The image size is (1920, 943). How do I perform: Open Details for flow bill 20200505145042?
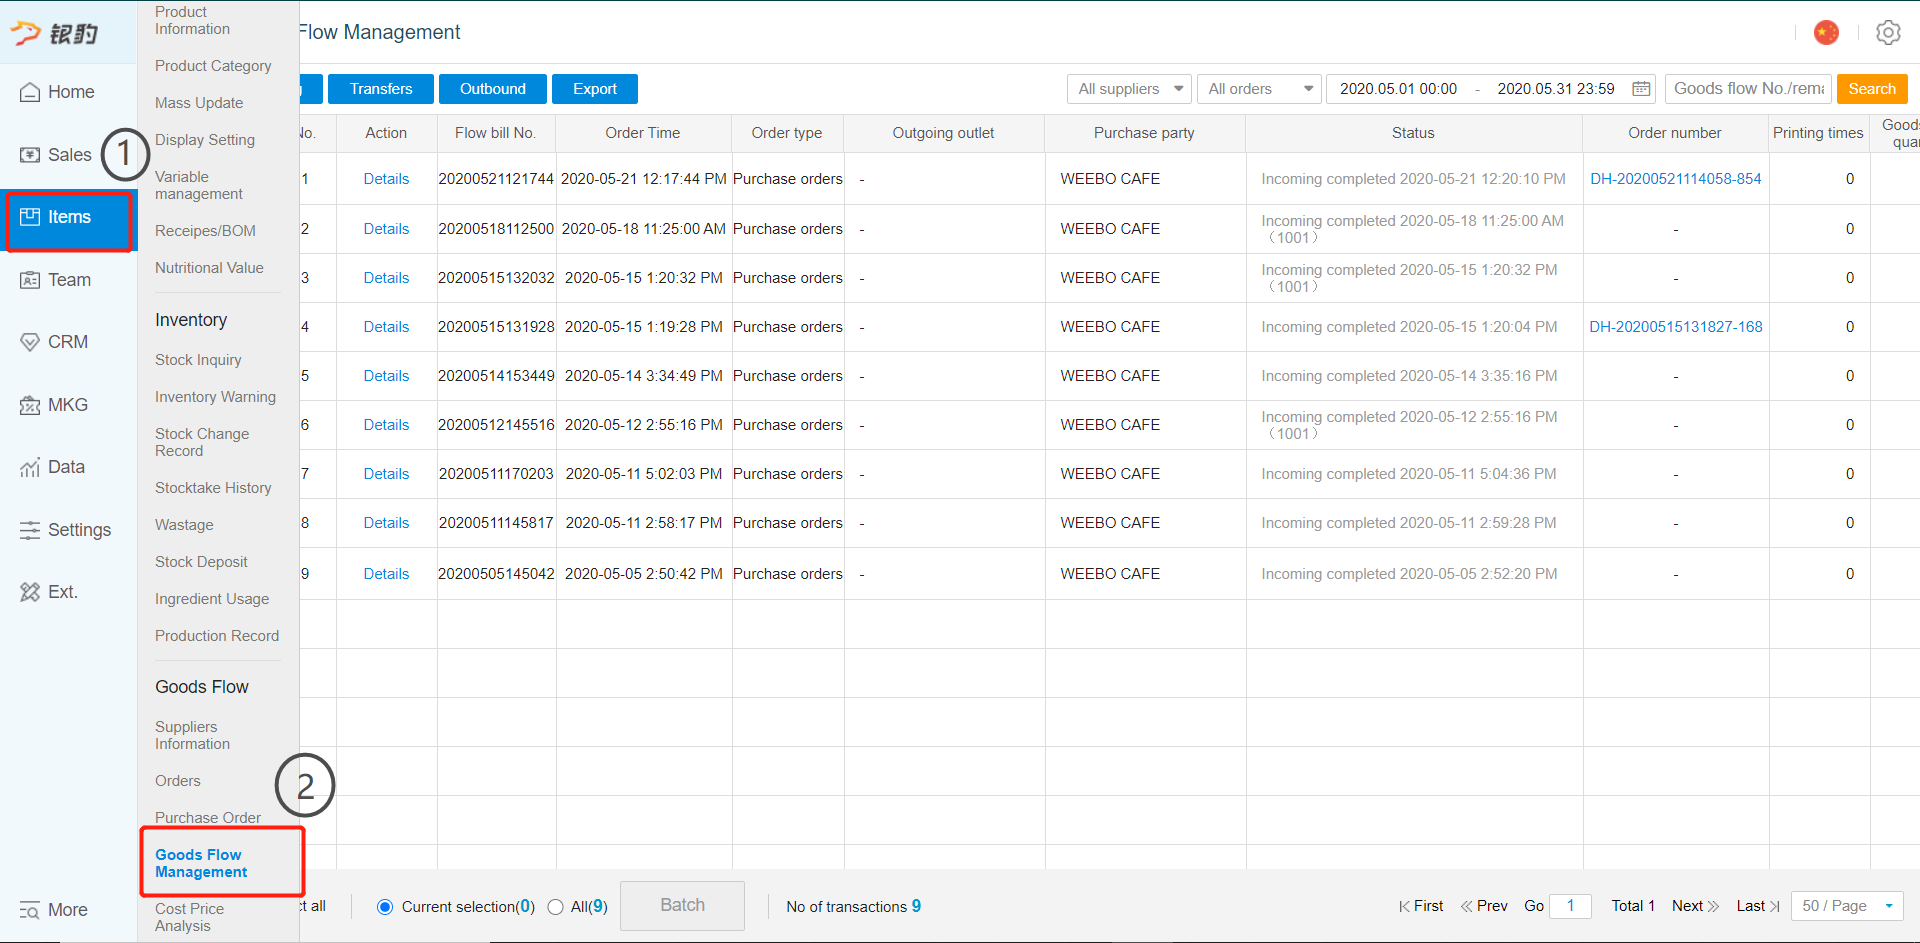pyautogui.click(x=386, y=574)
